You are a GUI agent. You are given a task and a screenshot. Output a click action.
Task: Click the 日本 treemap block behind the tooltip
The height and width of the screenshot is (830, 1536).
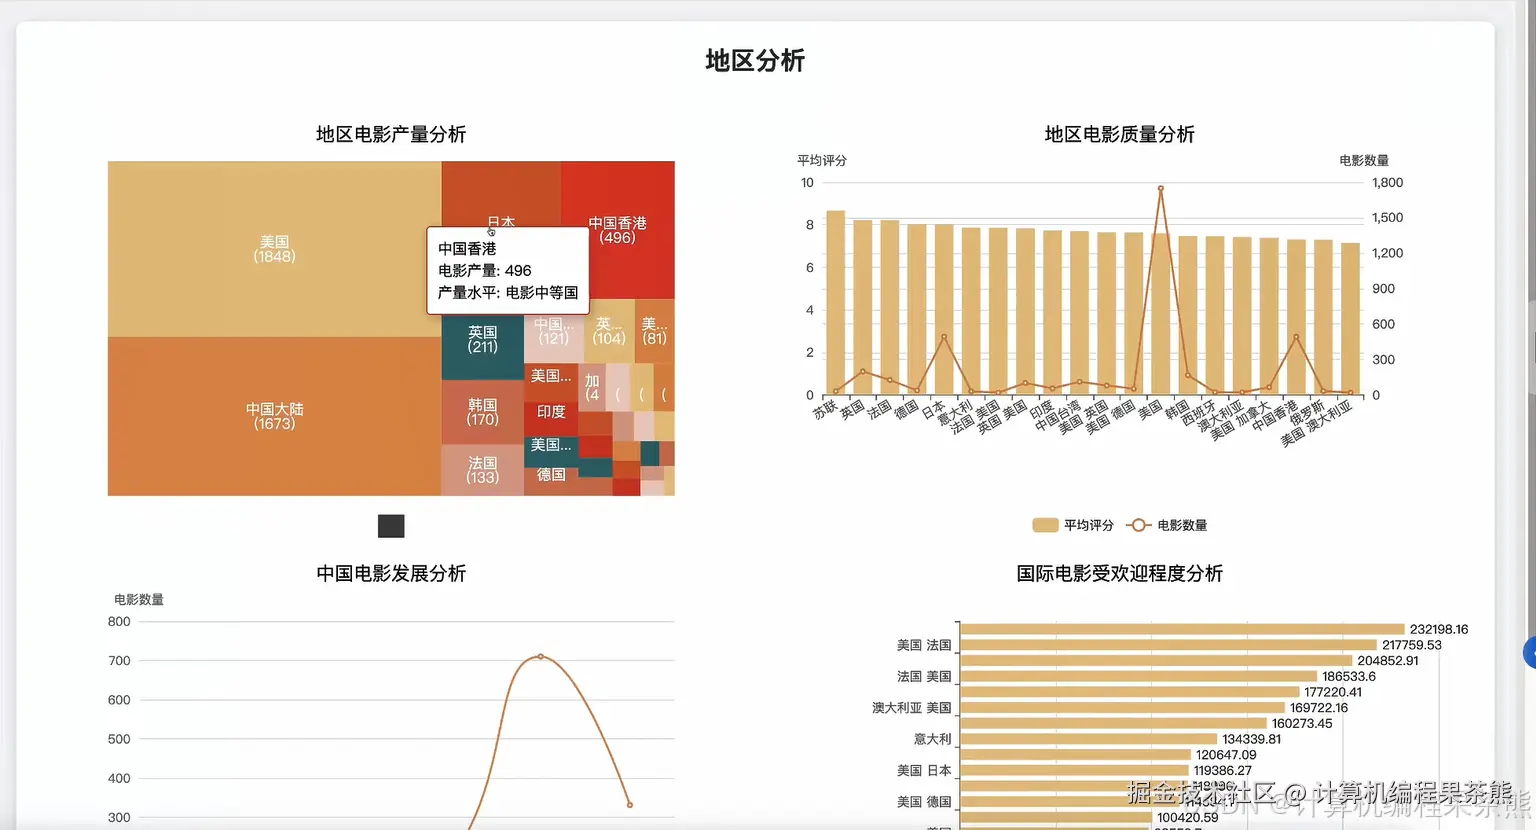(x=500, y=194)
